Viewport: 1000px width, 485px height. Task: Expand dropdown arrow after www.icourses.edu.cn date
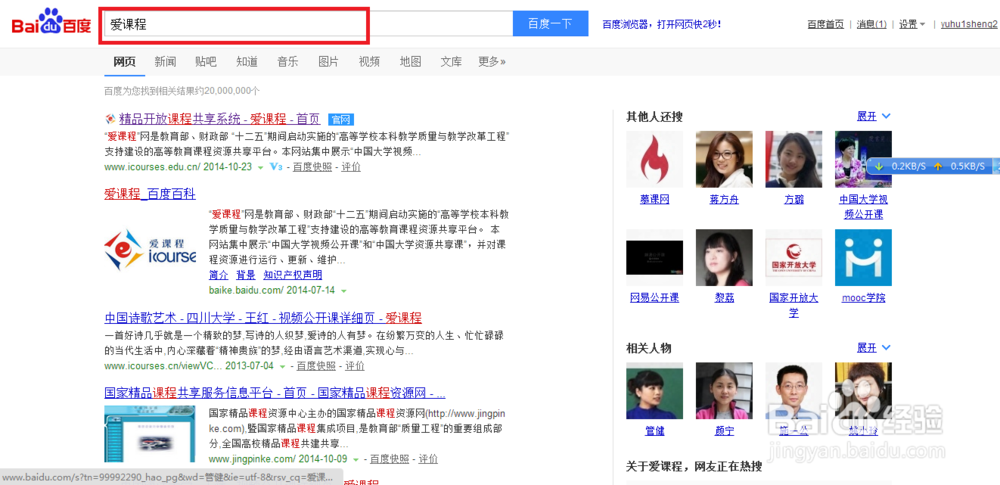tap(260, 168)
